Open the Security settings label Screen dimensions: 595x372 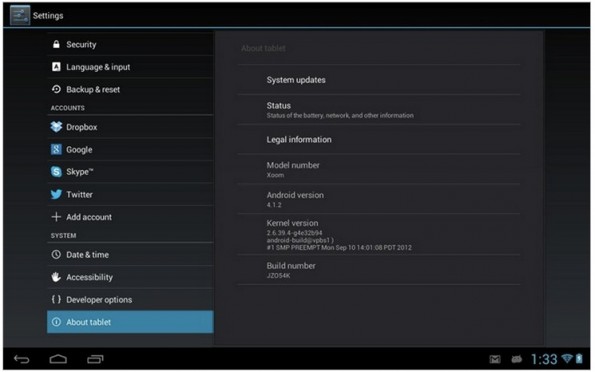click(x=81, y=44)
